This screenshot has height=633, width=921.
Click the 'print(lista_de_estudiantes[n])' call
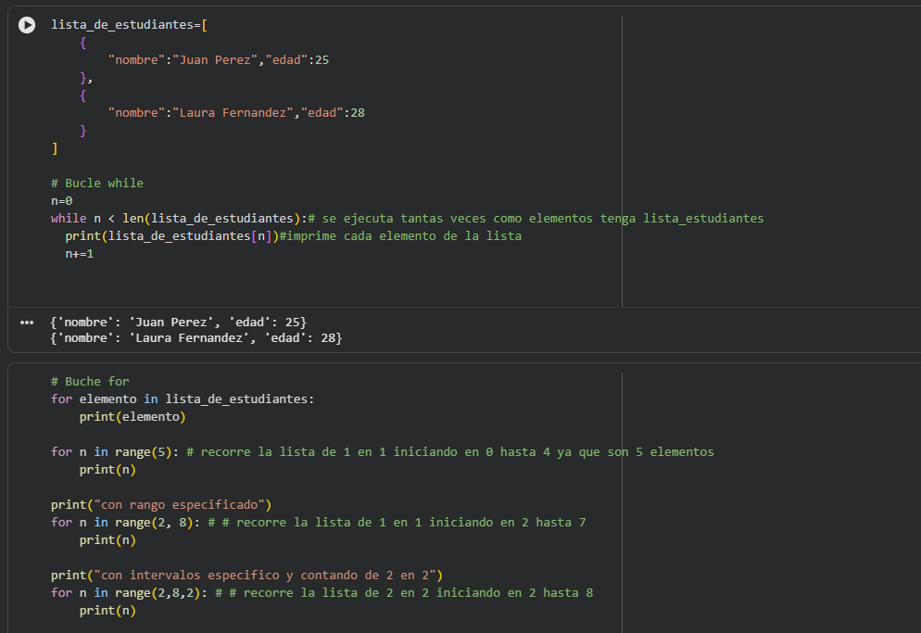click(172, 236)
